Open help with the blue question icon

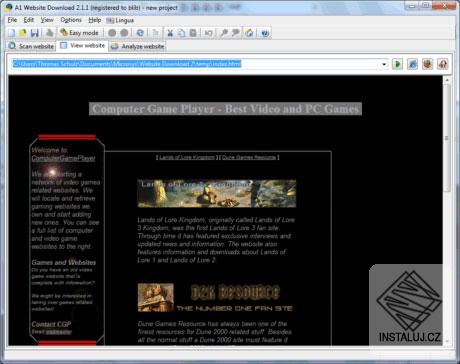tap(265, 33)
